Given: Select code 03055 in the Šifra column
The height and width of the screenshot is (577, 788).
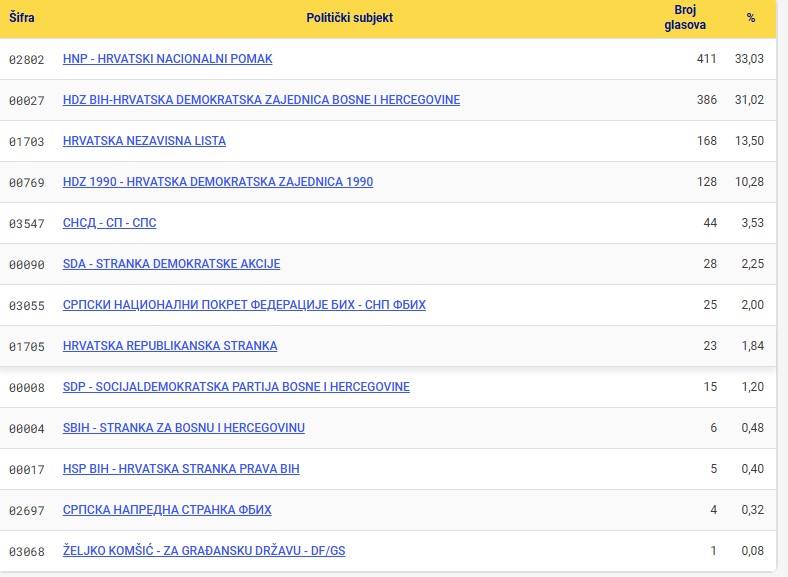Looking at the screenshot, I should [27, 305].
